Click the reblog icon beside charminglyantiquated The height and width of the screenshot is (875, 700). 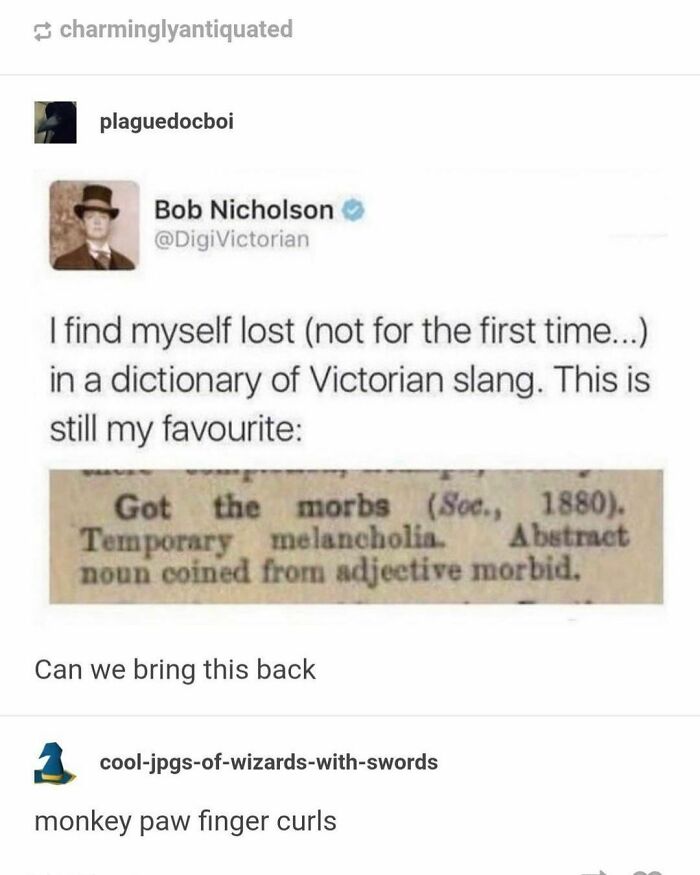click(42, 31)
